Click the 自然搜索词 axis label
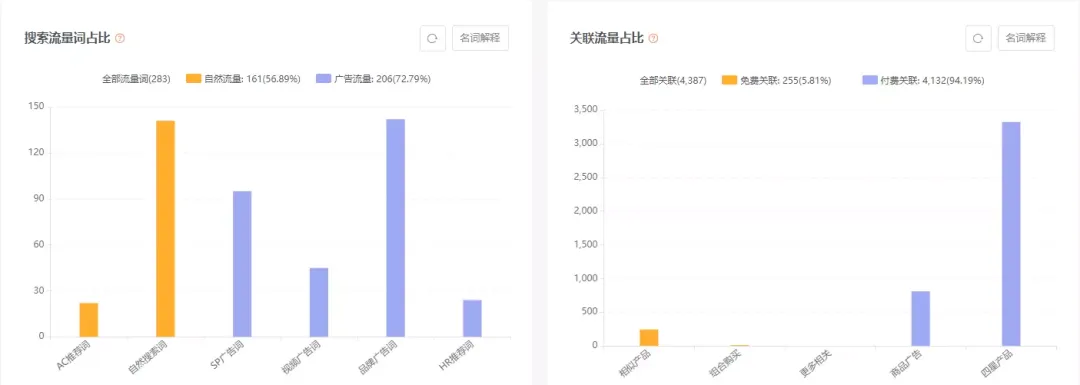Screen dimensions: 1080x385 coord(147,358)
